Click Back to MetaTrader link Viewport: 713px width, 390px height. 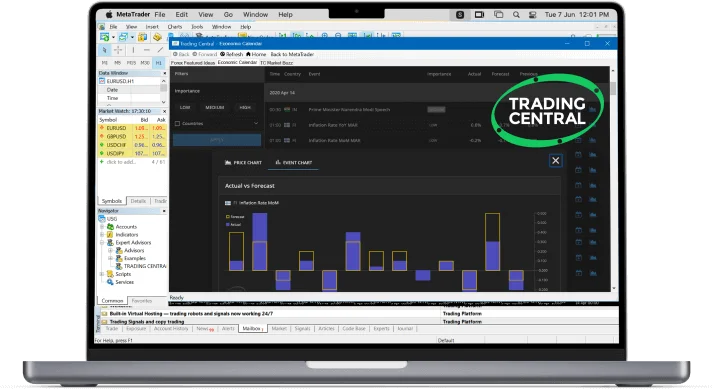292,54
